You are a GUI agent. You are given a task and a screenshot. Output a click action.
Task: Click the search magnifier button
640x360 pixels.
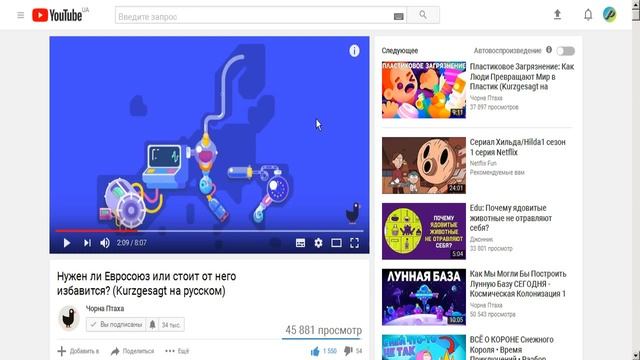423,15
